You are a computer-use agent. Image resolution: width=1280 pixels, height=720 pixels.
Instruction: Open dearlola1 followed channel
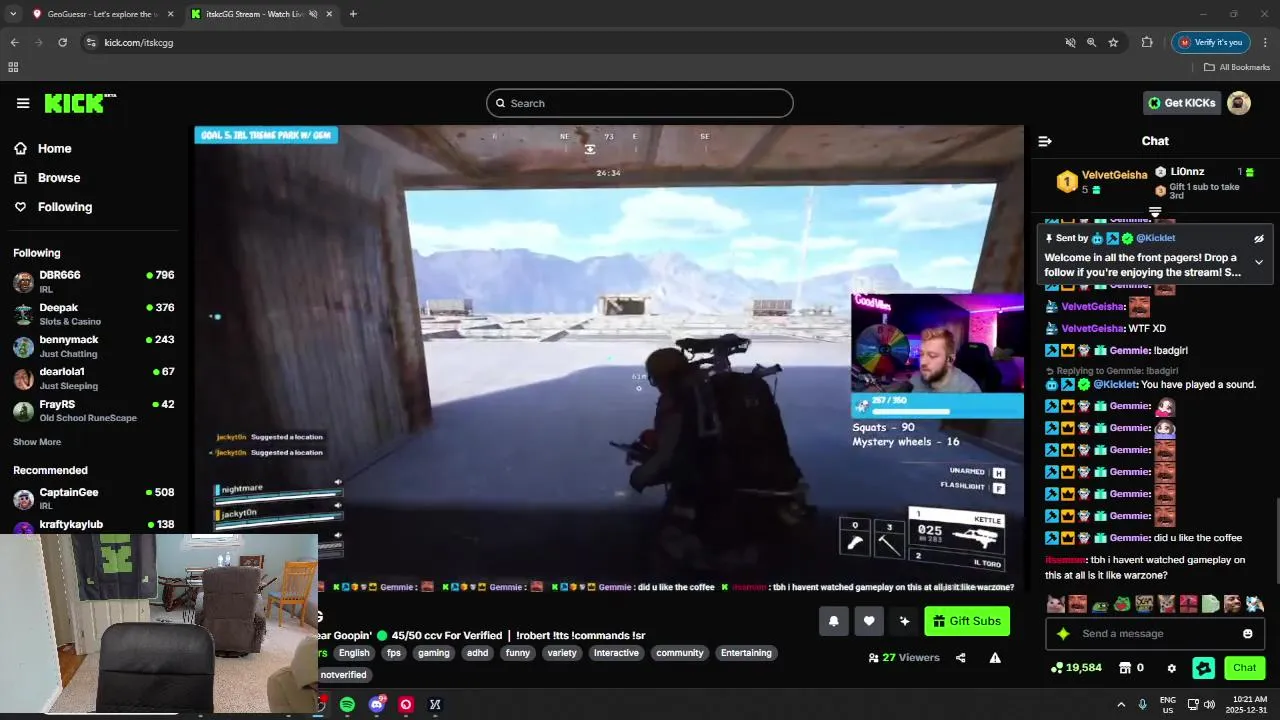(93, 378)
